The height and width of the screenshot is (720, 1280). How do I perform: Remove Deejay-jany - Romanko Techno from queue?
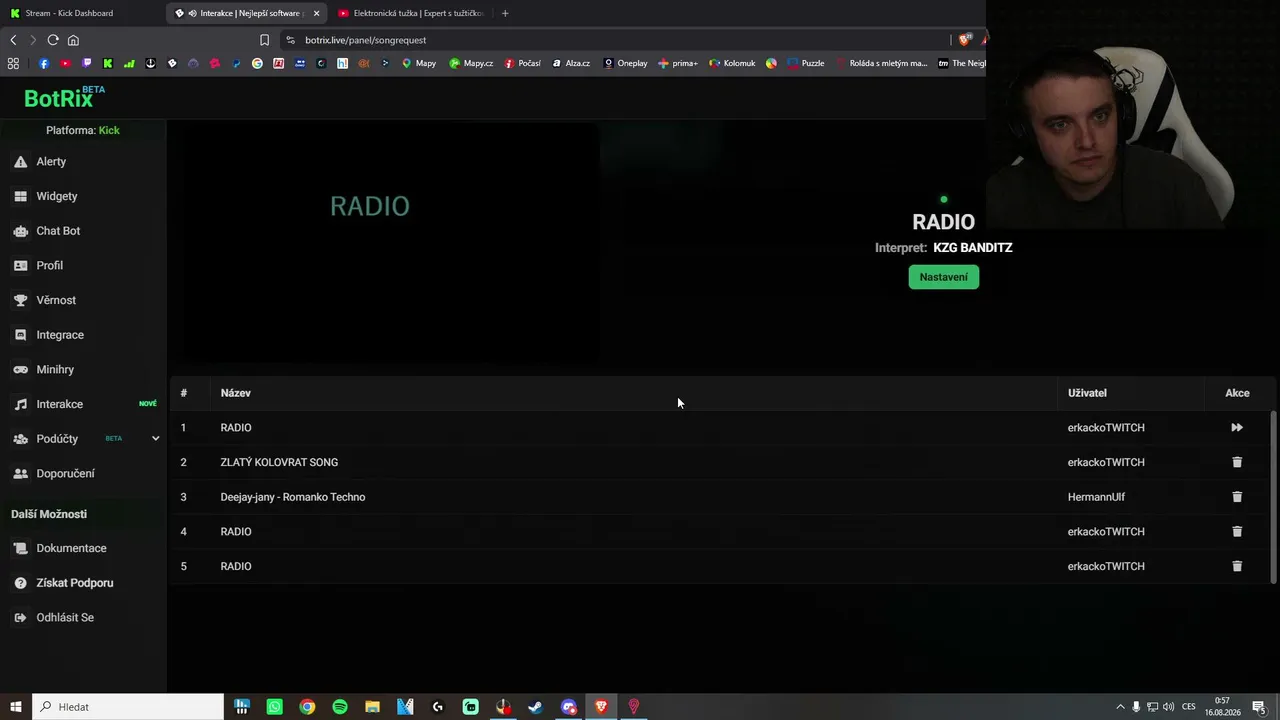point(1237,497)
